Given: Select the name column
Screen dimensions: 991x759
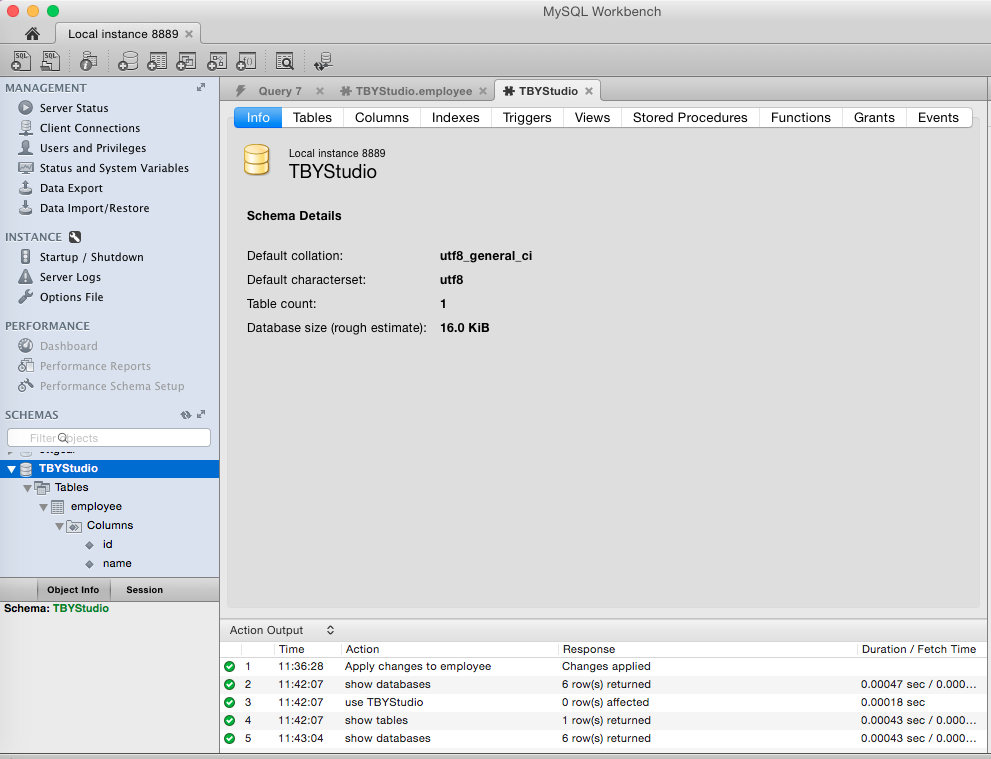Looking at the screenshot, I should pos(117,563).
